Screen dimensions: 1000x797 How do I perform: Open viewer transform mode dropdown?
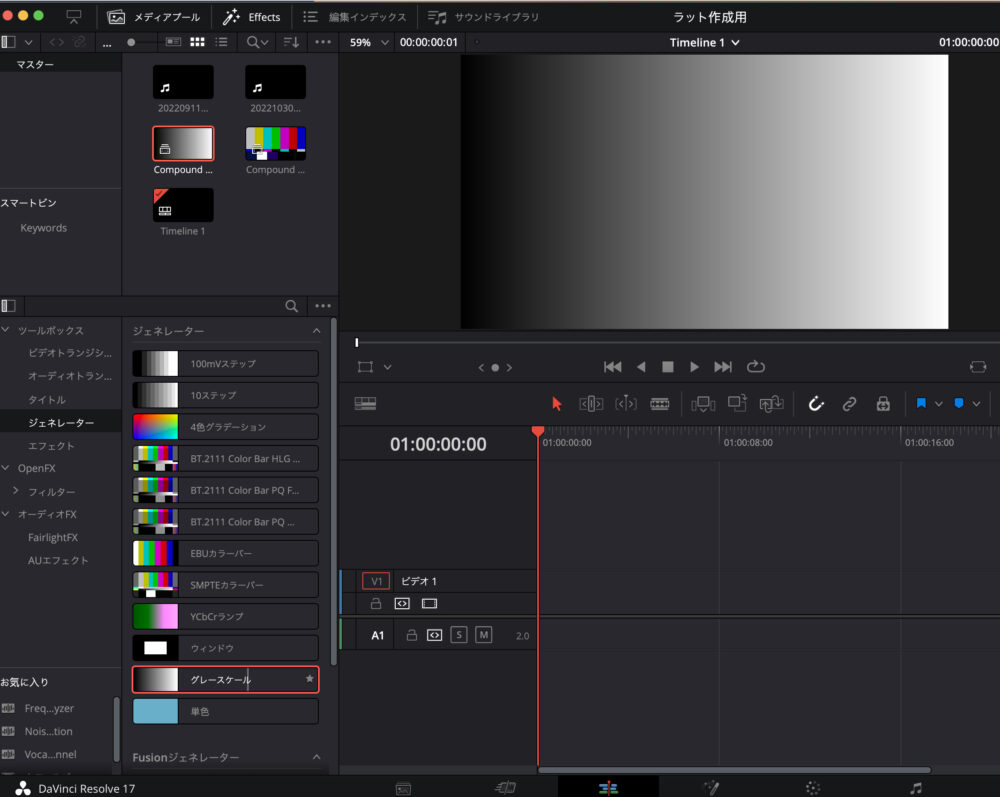[x=387, y=367]
